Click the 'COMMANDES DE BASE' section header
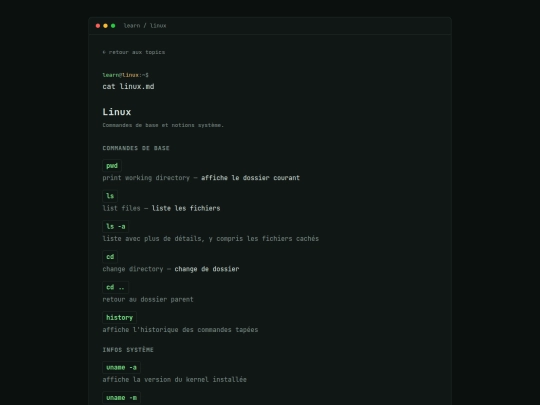The image size is (540, 405). (136, 148)
